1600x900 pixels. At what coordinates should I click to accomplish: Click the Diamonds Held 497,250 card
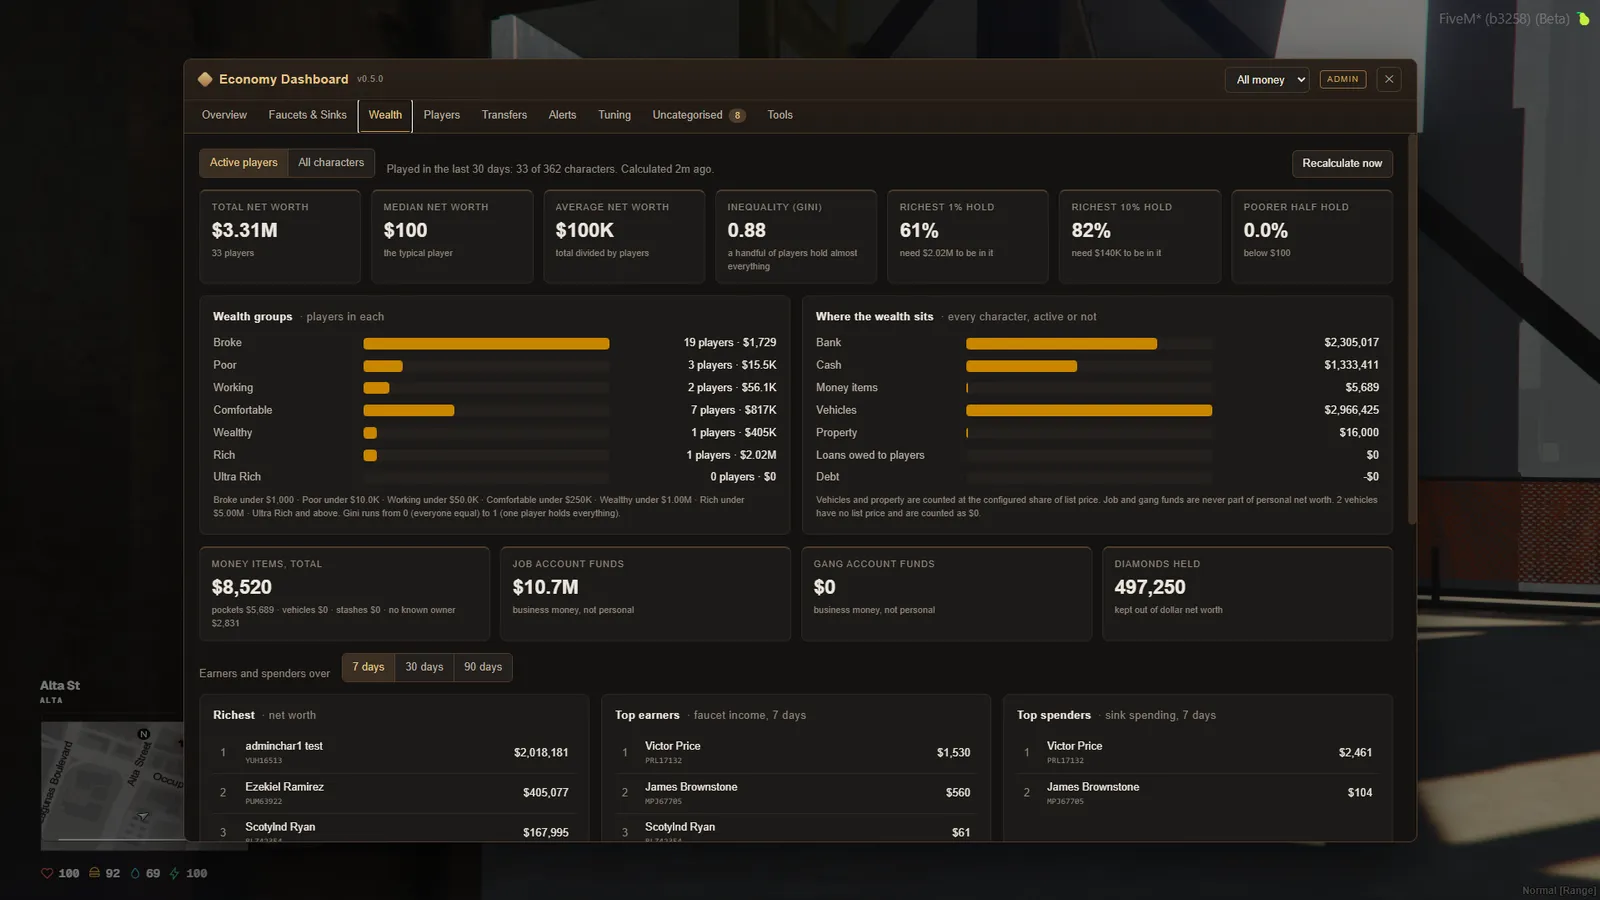(1247, 593)
